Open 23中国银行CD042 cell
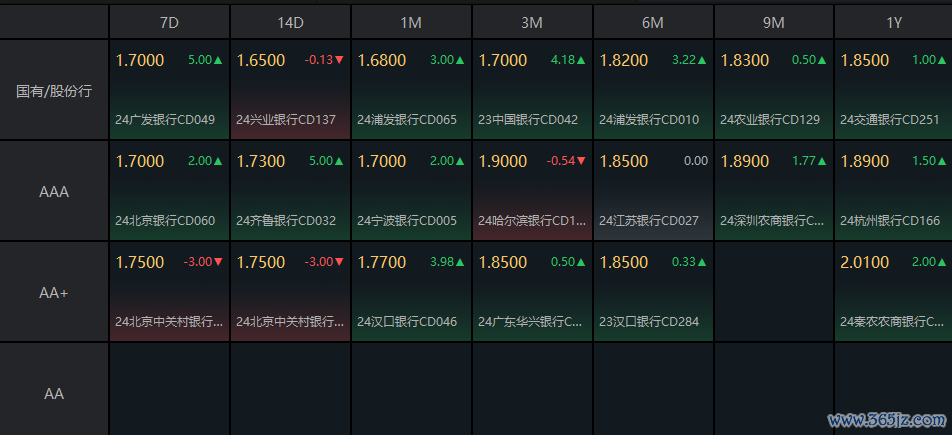Screen dimensions: 952x435 pyautogui.click(x=532, y=90)
